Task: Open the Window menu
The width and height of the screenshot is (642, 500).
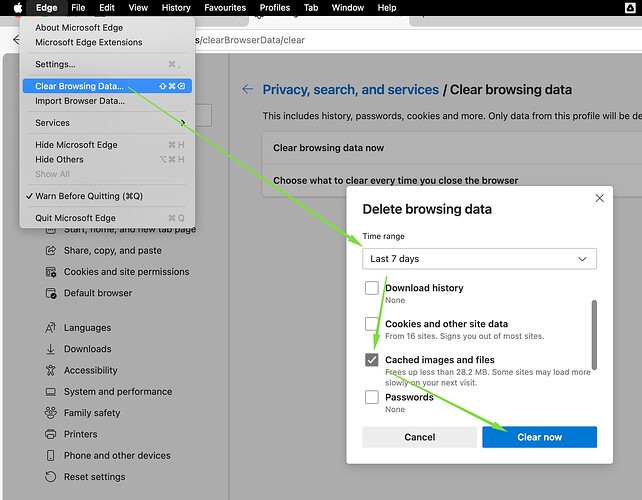Action: 348,8
